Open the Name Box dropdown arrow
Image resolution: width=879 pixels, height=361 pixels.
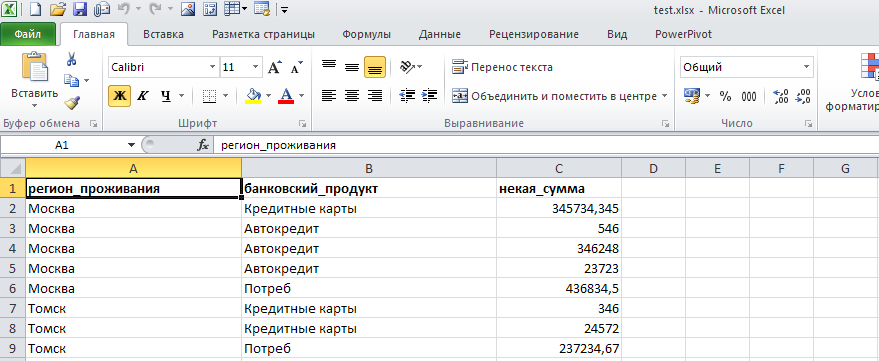click(x=131, y=145)
